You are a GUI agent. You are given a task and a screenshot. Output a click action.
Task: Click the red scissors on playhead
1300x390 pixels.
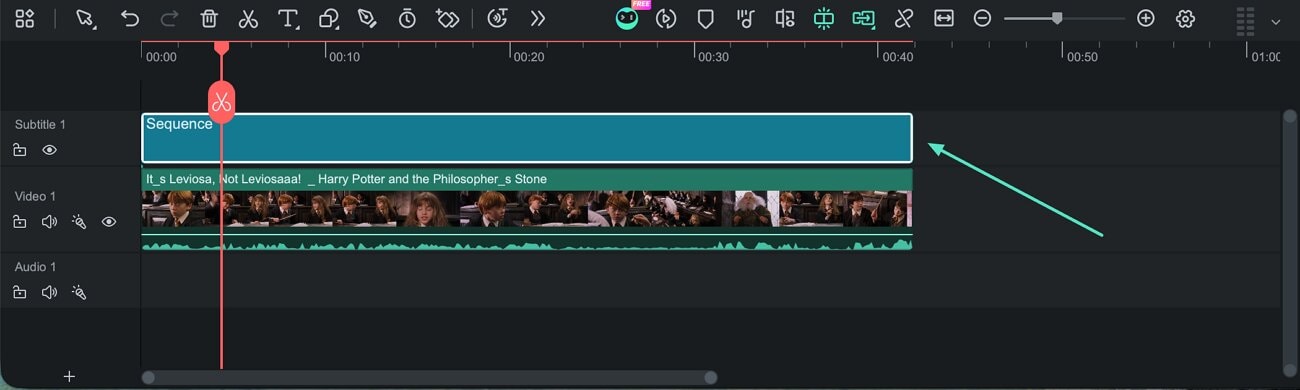(222, 102)
